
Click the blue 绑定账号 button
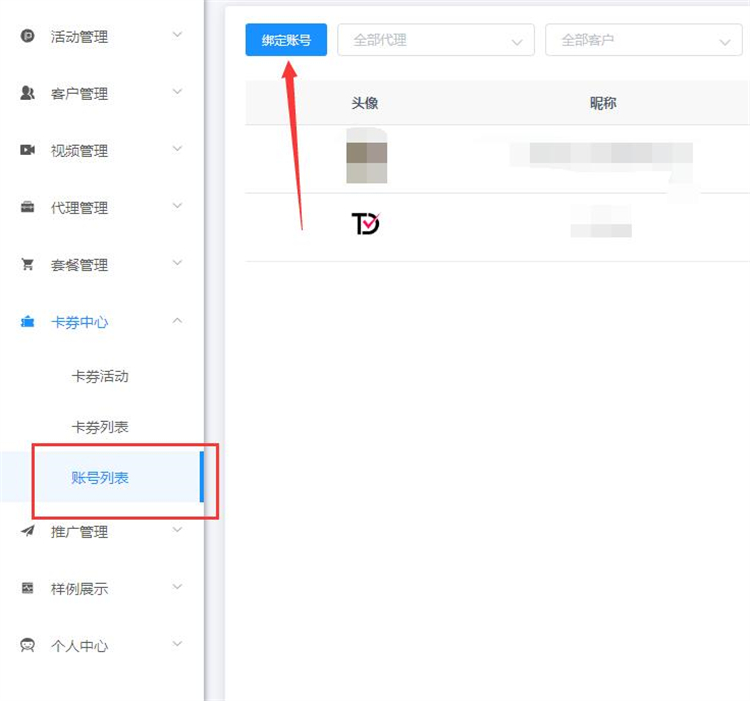[x=286, y=40]
